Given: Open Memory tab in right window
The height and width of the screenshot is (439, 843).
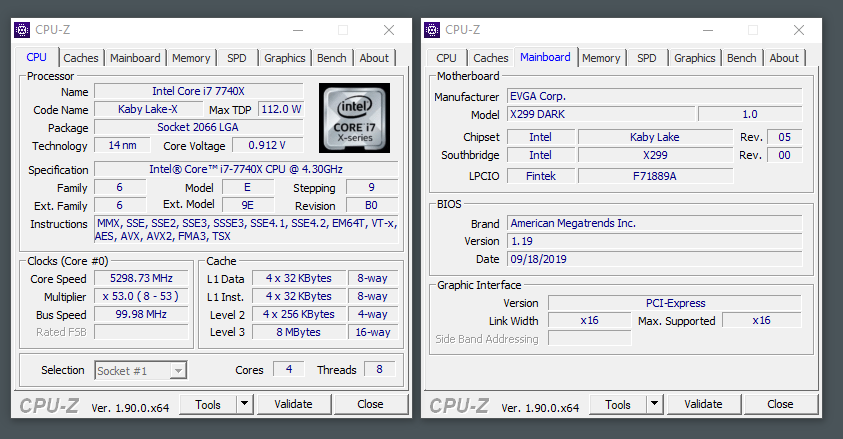Looking at the screenshot, I should pos(601,58).
